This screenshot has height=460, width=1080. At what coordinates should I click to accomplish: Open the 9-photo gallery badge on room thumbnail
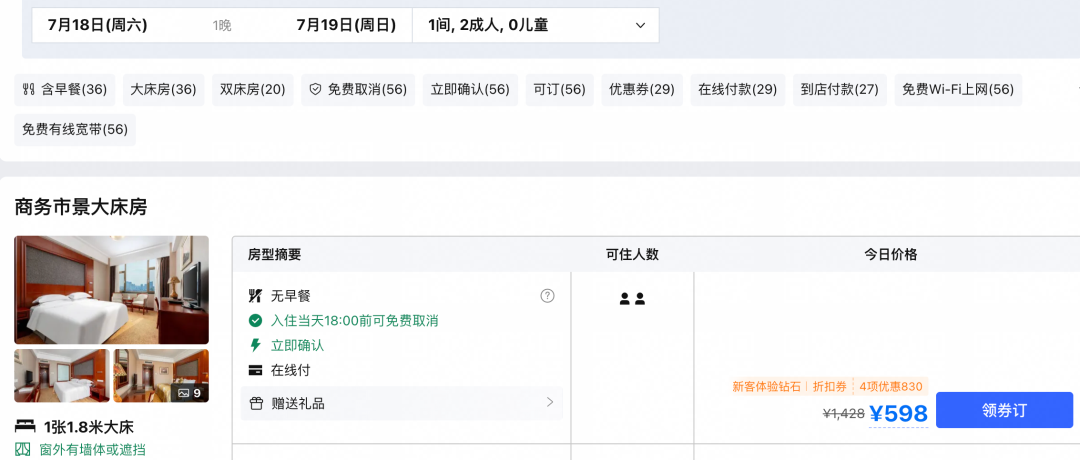click(189, 393)
